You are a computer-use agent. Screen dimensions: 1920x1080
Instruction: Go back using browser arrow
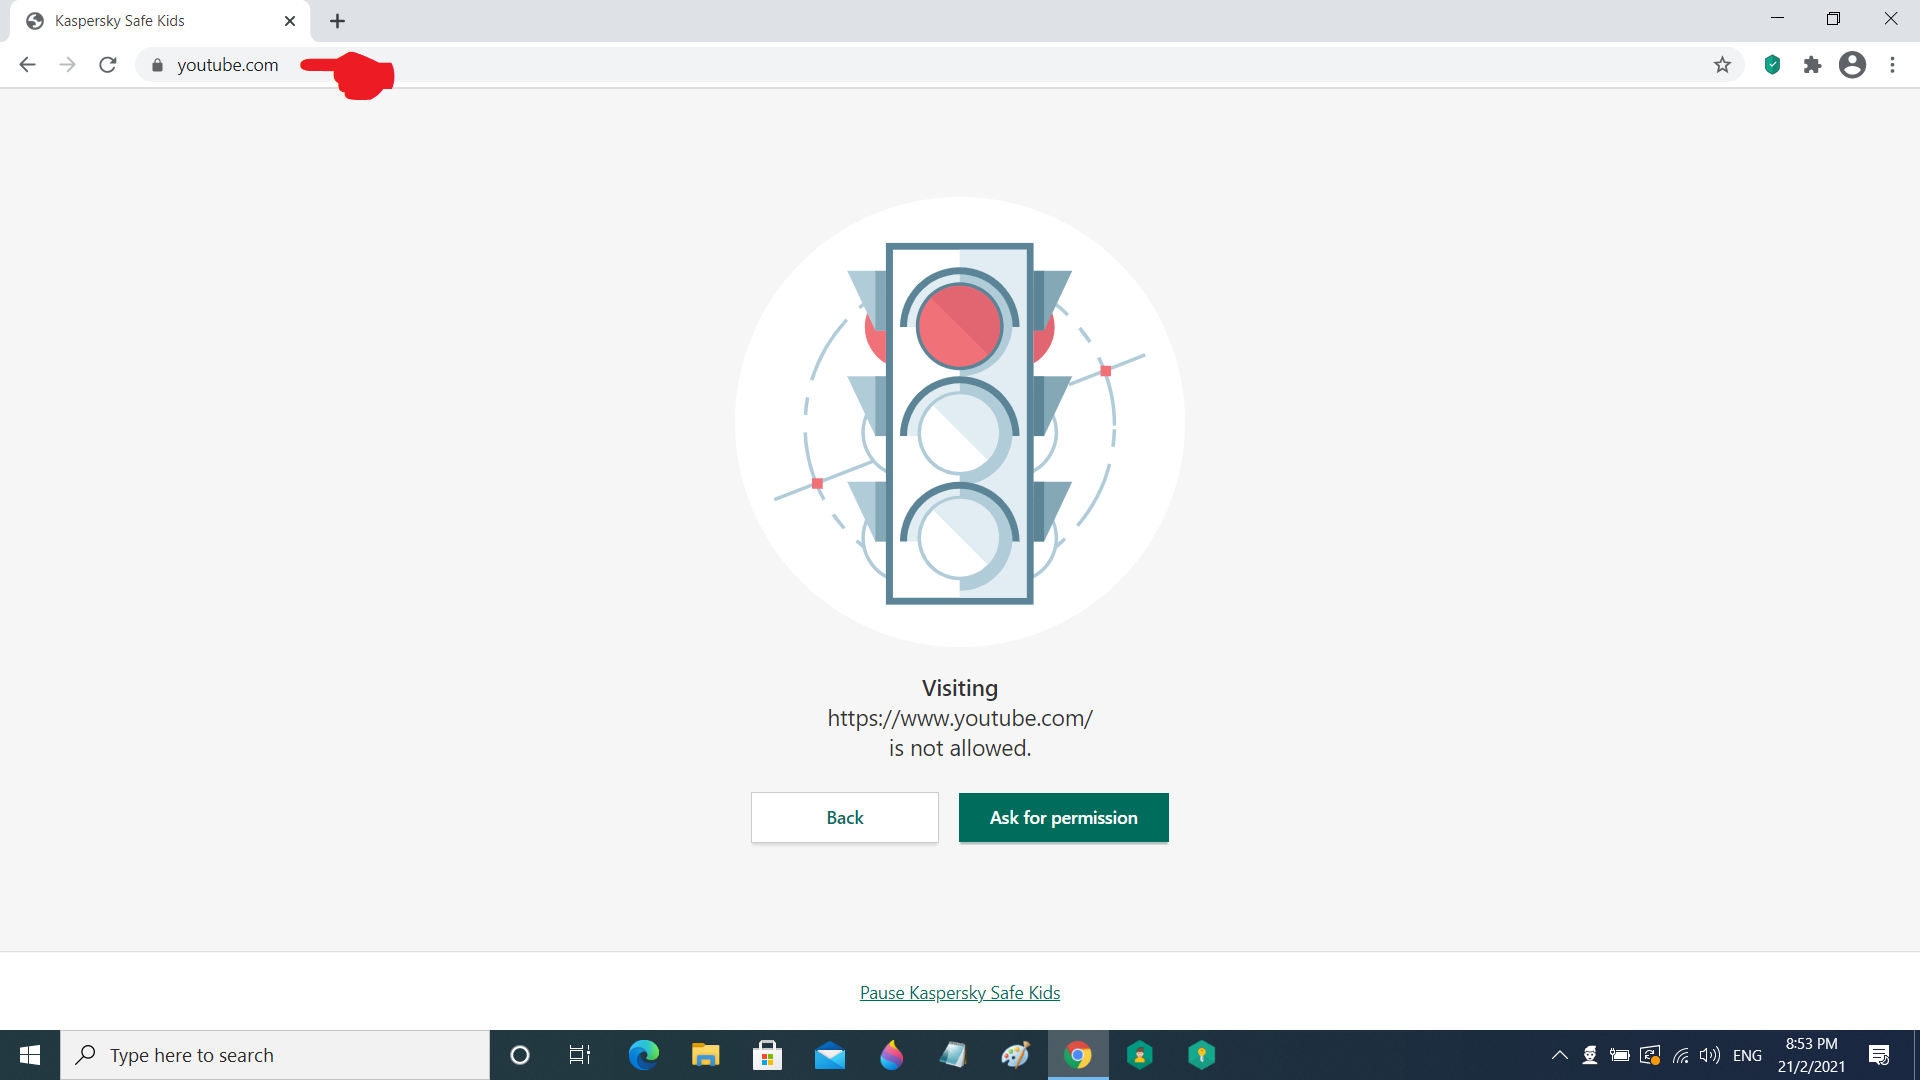pyautogui.click(x=27, y=65)
